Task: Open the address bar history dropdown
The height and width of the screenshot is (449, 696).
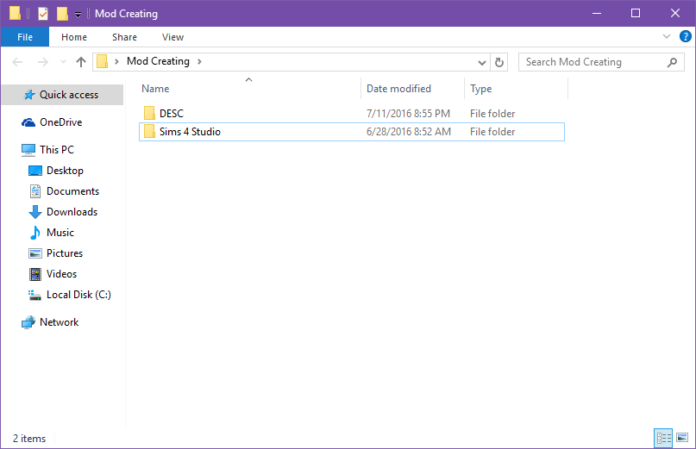Action: click(x=483, y=62)
